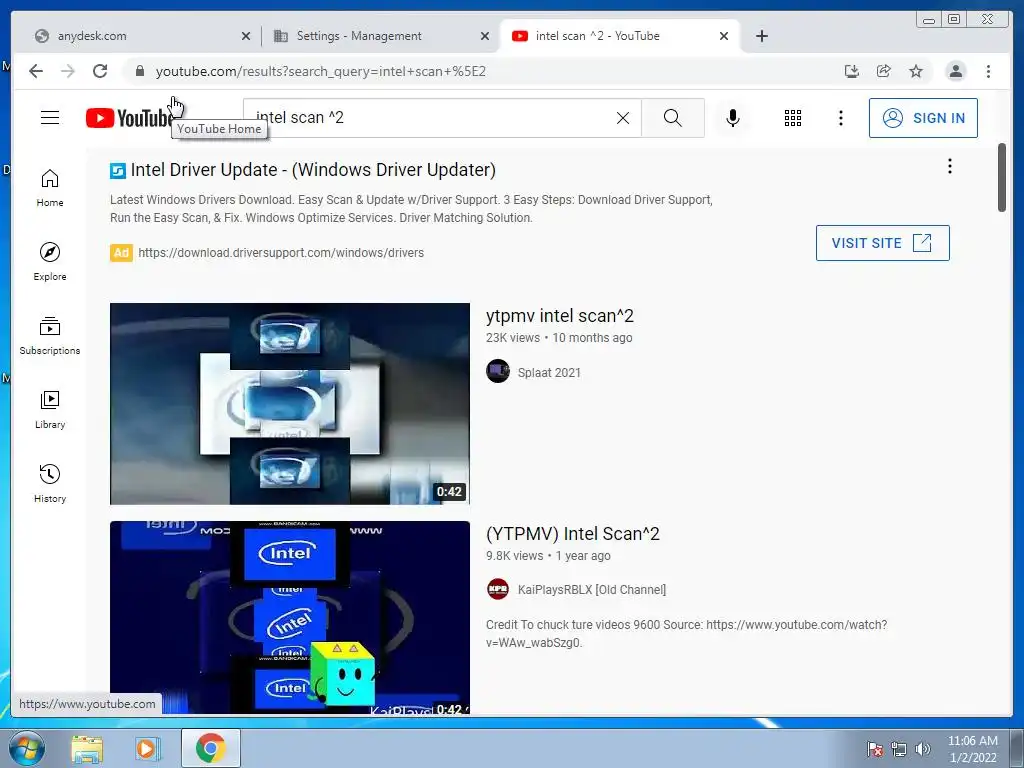Click the taskbar clock showing 11:06 AM
This screenshot has width=1024, height=768.
[972, 749]
